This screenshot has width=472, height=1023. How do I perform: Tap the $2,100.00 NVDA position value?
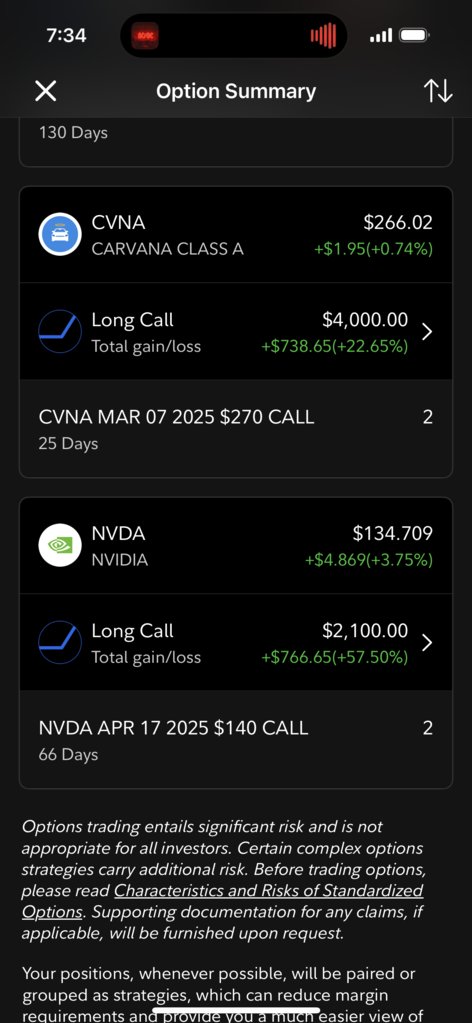click(x=365, y=631)
